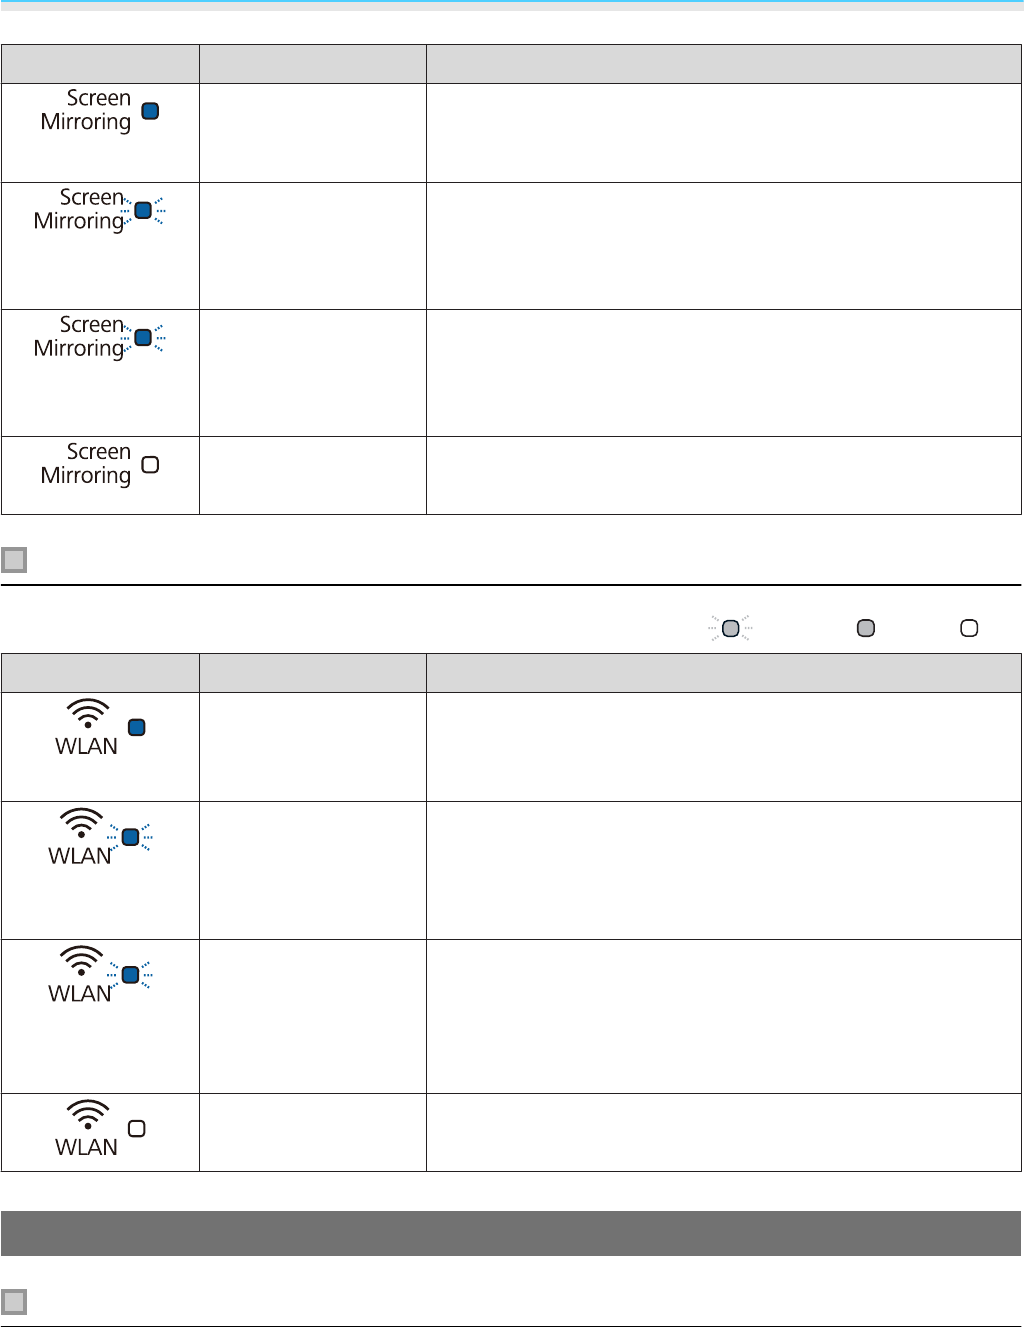Click the unlit WLAN indicator square
The image size is (1024, 1327).
(137, 1128)
